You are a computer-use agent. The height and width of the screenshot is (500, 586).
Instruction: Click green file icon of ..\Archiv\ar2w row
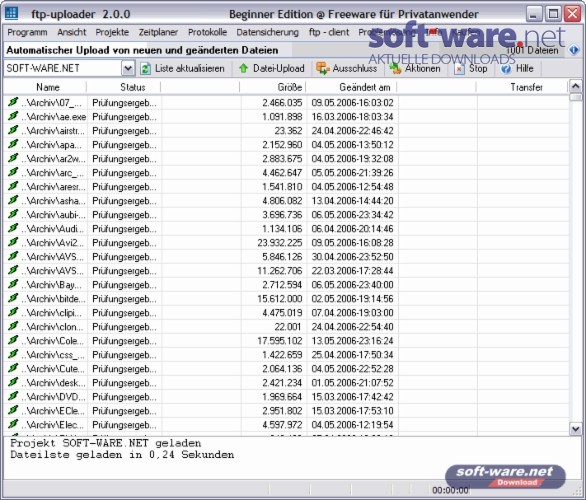[13, 158]
